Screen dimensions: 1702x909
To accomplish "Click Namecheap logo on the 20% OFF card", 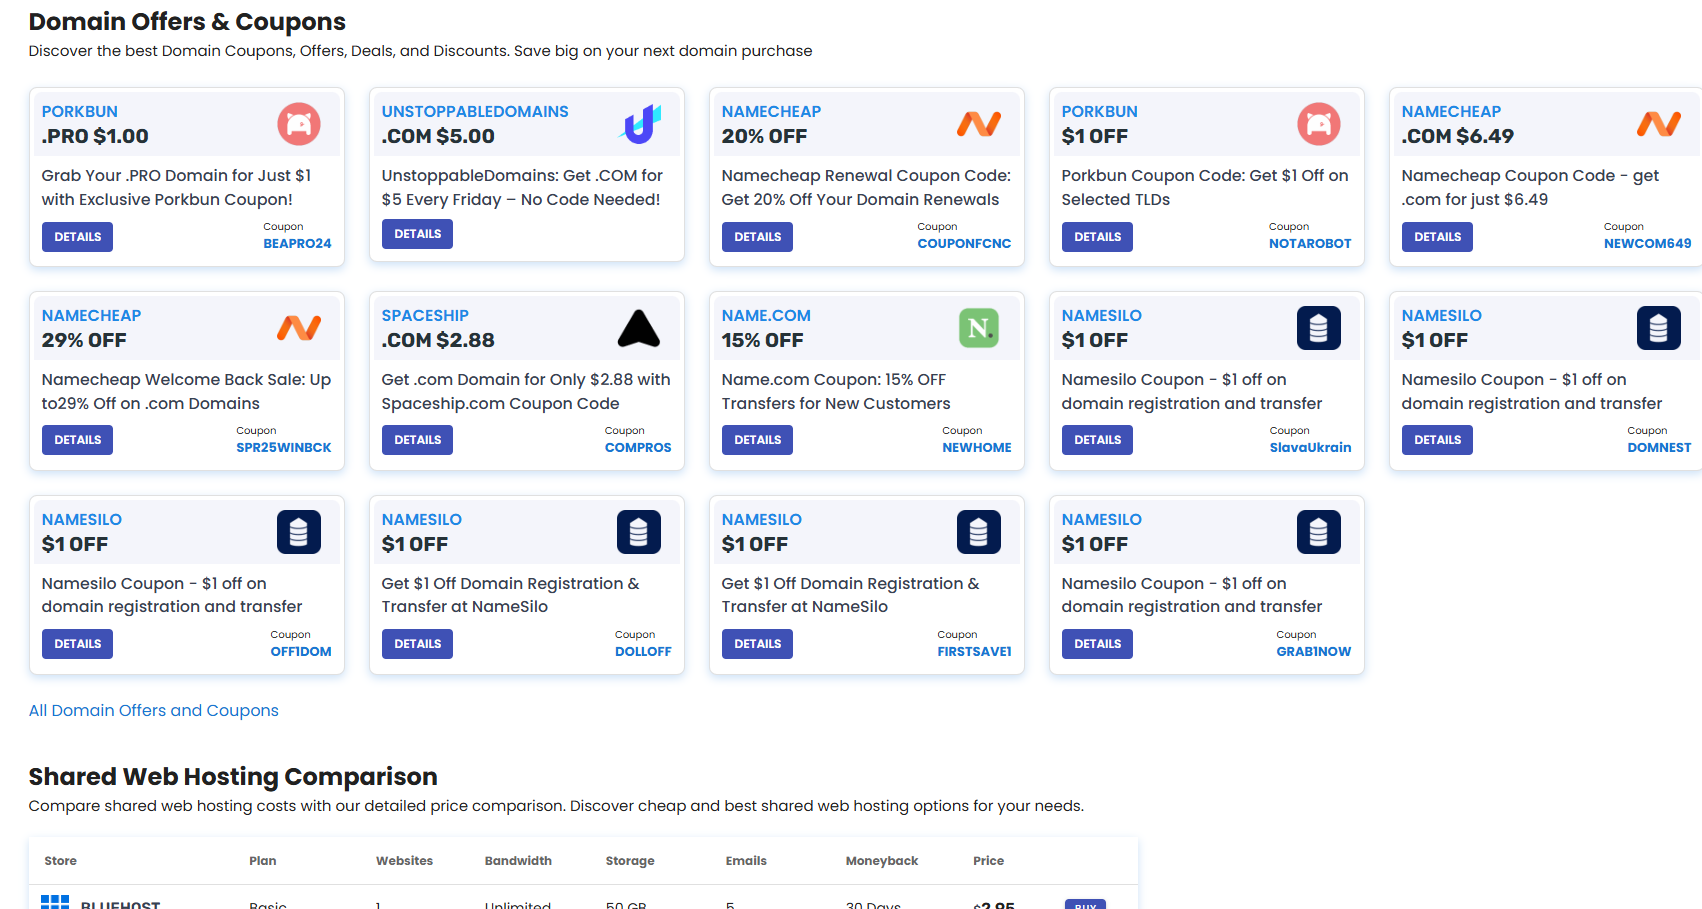I will pyautogui.click(x=978, y=124).
